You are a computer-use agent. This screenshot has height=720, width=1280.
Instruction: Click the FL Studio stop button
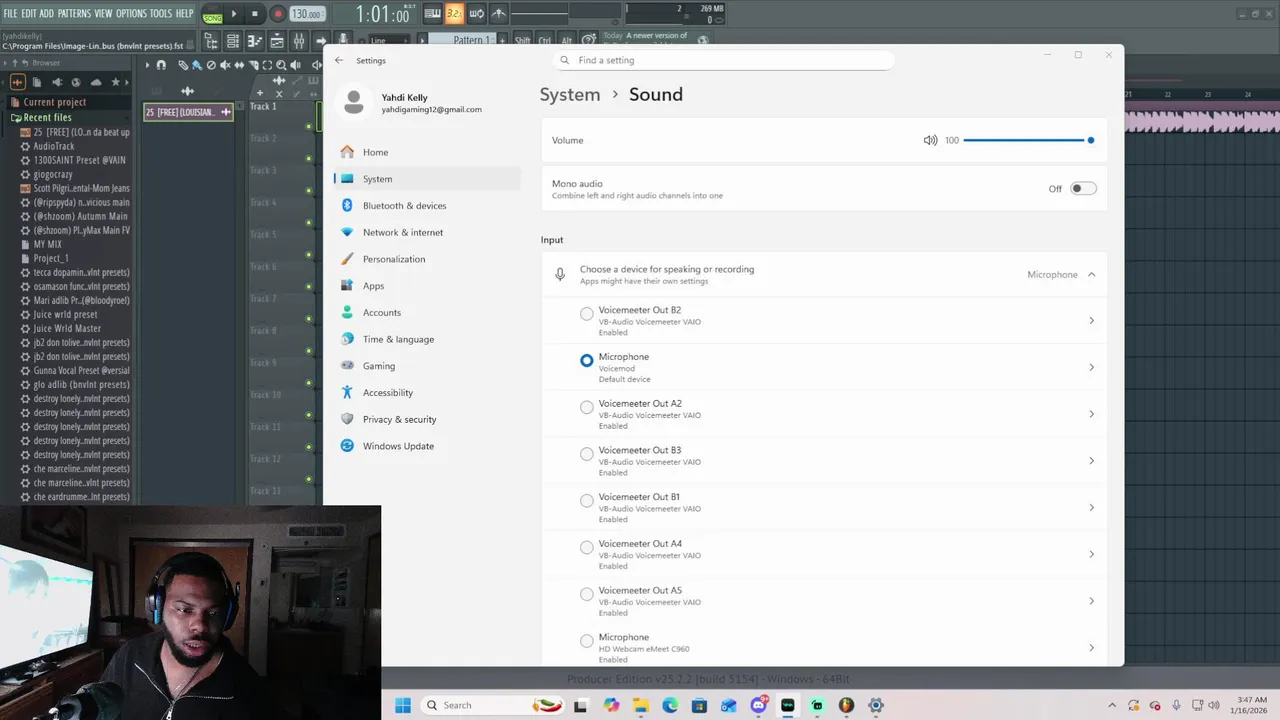coord(255,14)
